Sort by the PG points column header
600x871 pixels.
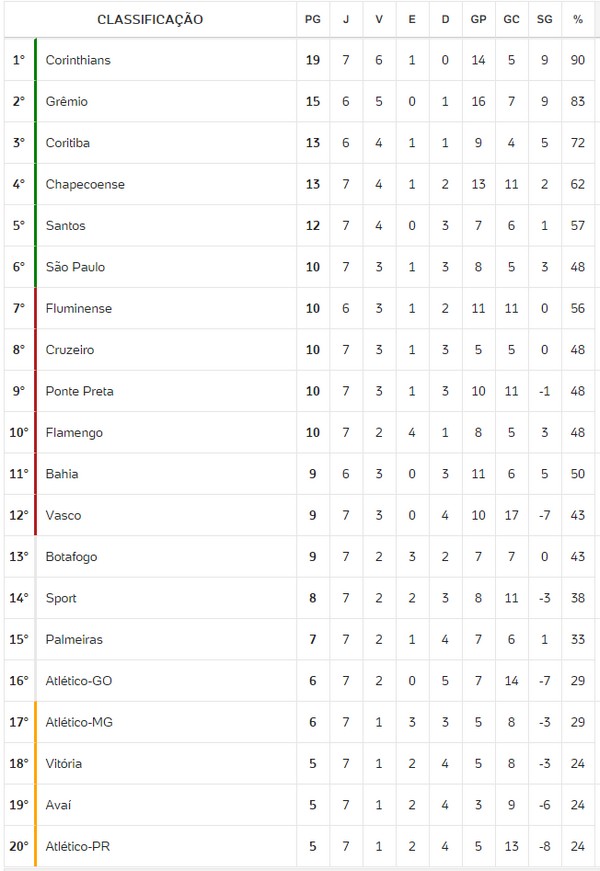313,20
